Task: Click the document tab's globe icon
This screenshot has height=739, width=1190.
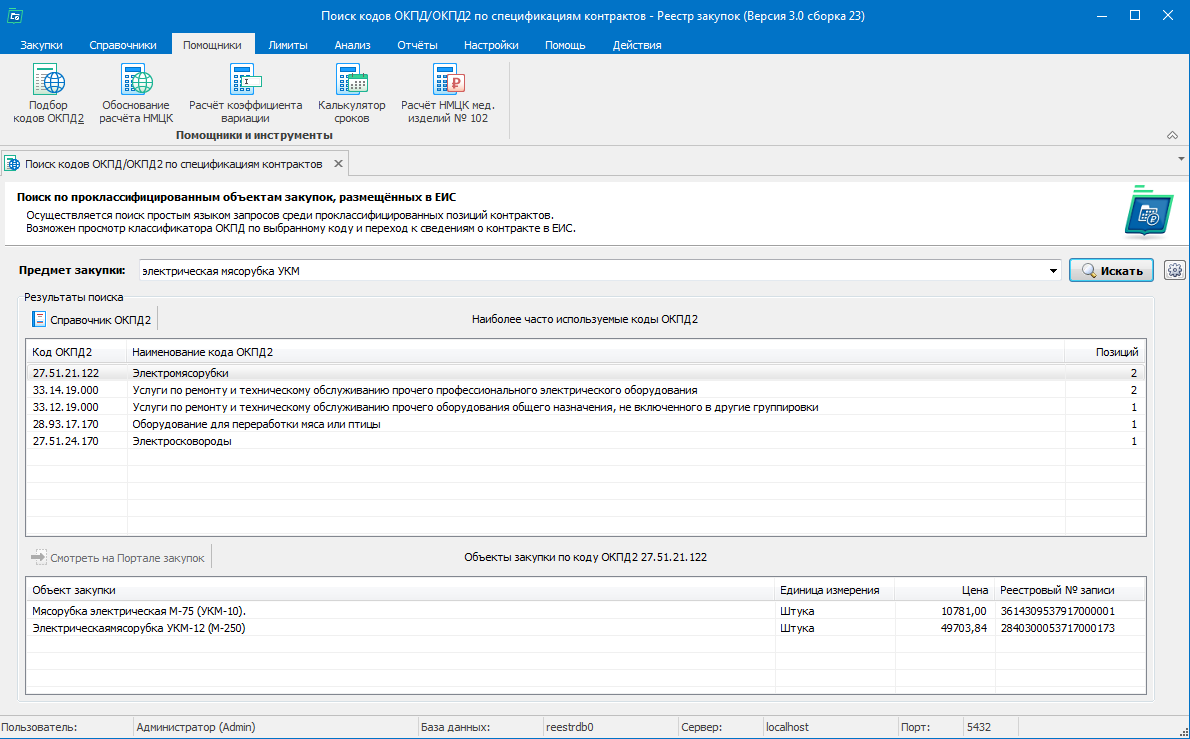Action: coord(12,164)
